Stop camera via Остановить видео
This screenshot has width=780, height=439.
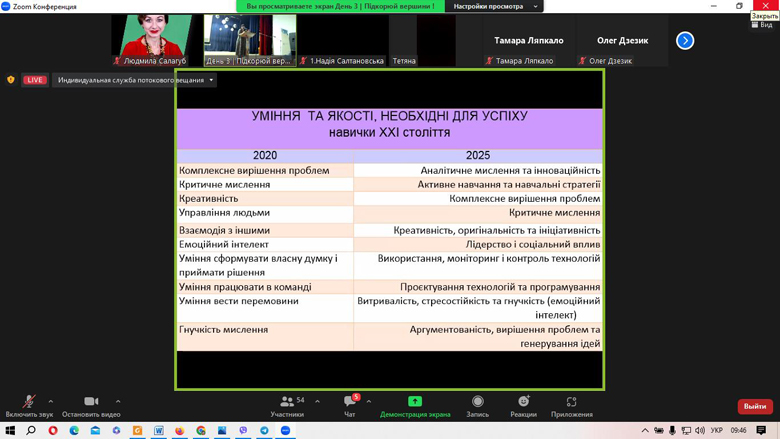coord(91,406)
